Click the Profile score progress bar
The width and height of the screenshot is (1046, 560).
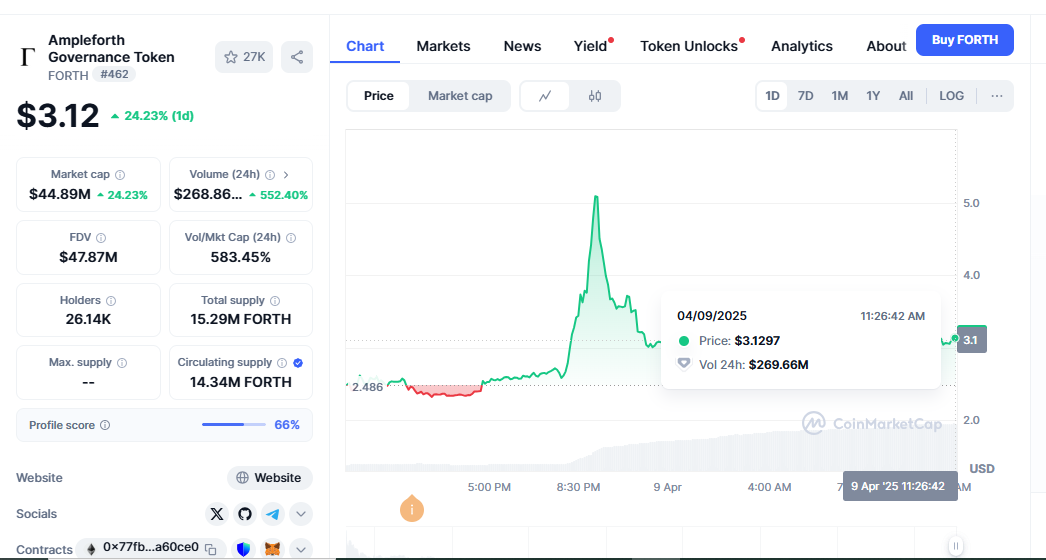pos(233,425)
